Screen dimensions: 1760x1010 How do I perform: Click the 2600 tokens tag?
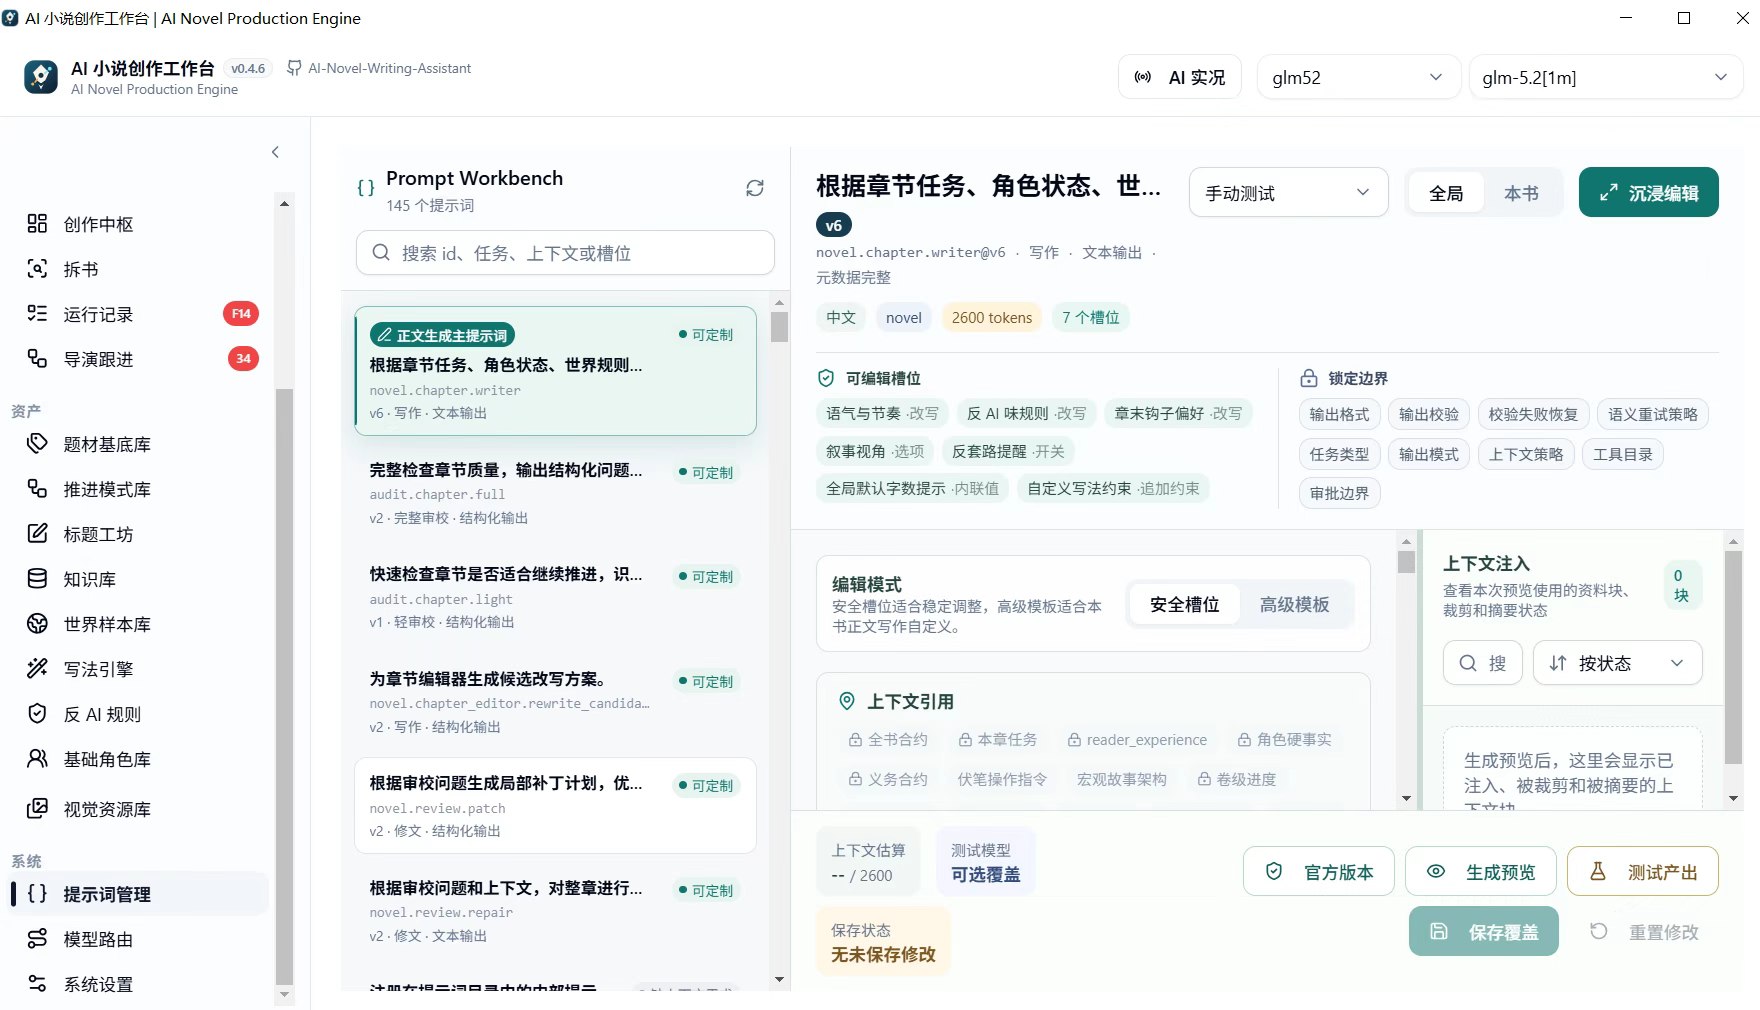tap(992, 317)
